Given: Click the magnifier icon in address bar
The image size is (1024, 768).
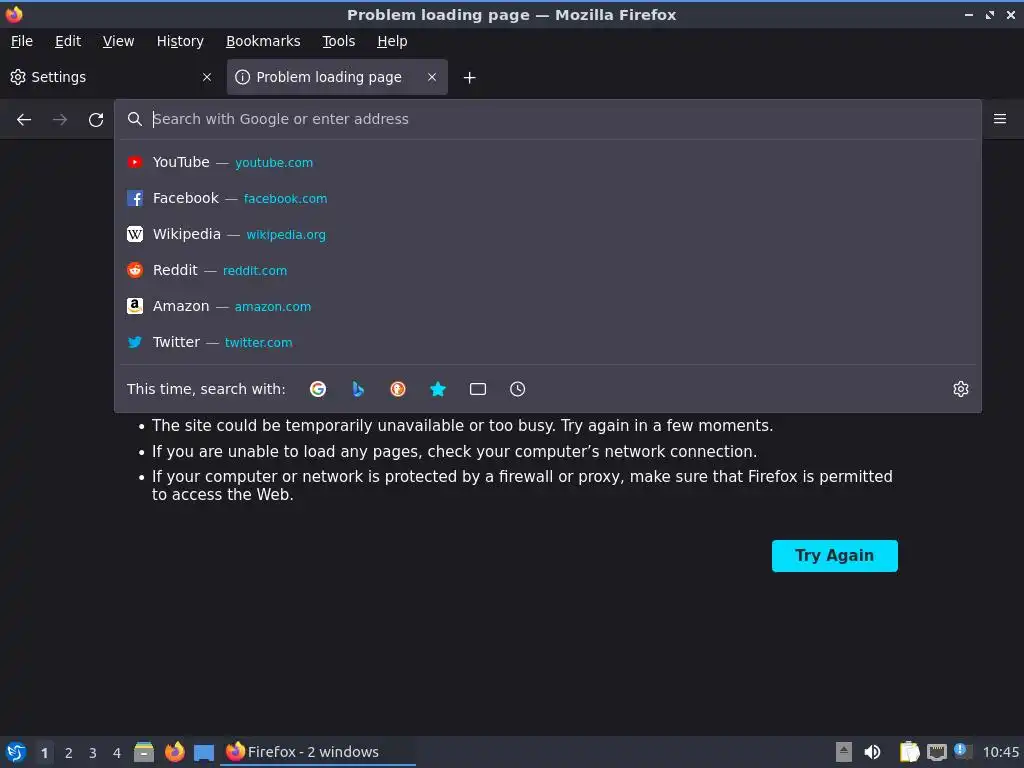Looking at the screenshot, I should pyautogui.click(x=135, y=119).
